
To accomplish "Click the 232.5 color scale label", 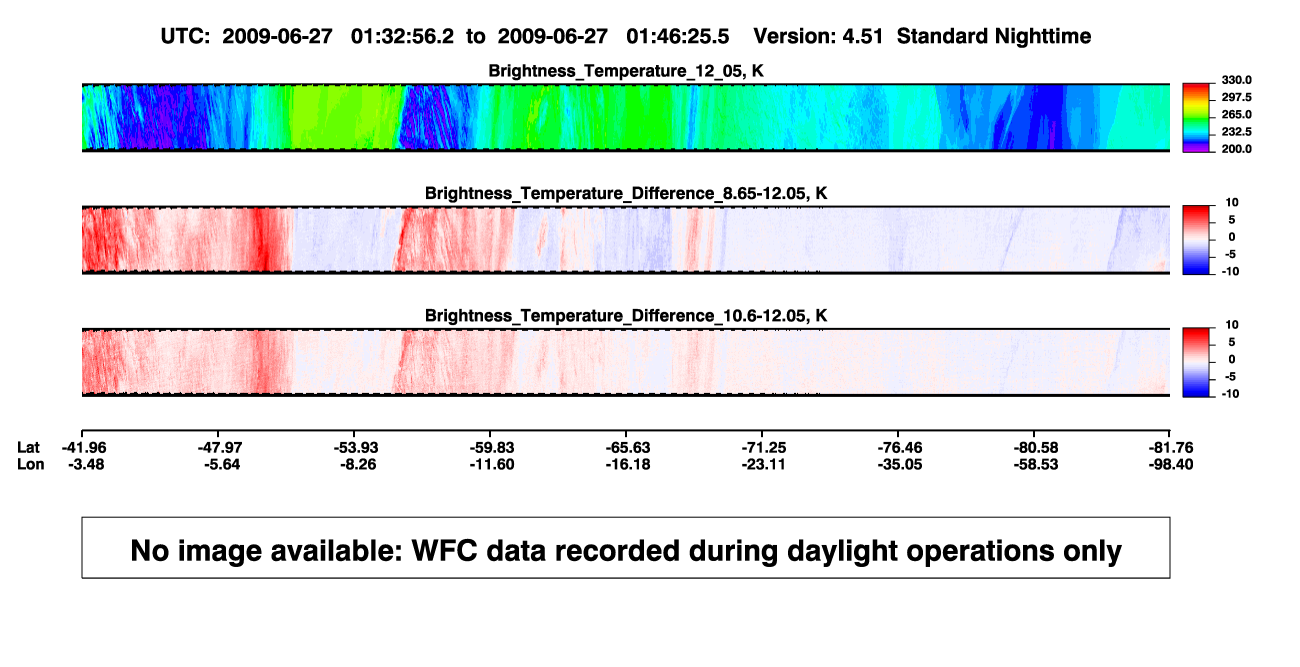I will 1235,131.
